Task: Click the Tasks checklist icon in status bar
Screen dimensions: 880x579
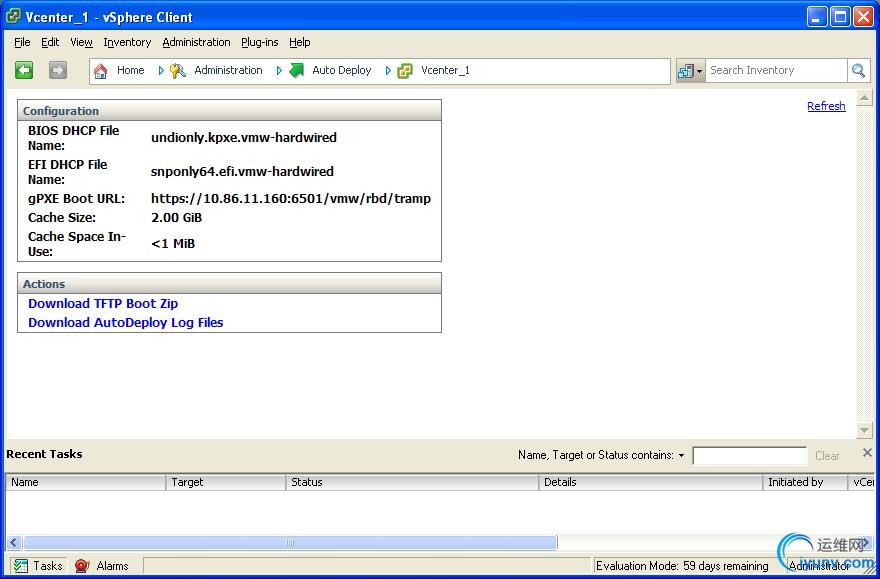Action: pyautogui.click(x=20, y=566)
